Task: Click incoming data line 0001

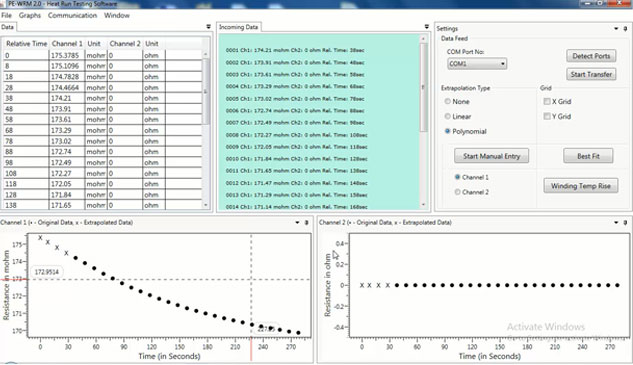Action: [x=295, y=50]
